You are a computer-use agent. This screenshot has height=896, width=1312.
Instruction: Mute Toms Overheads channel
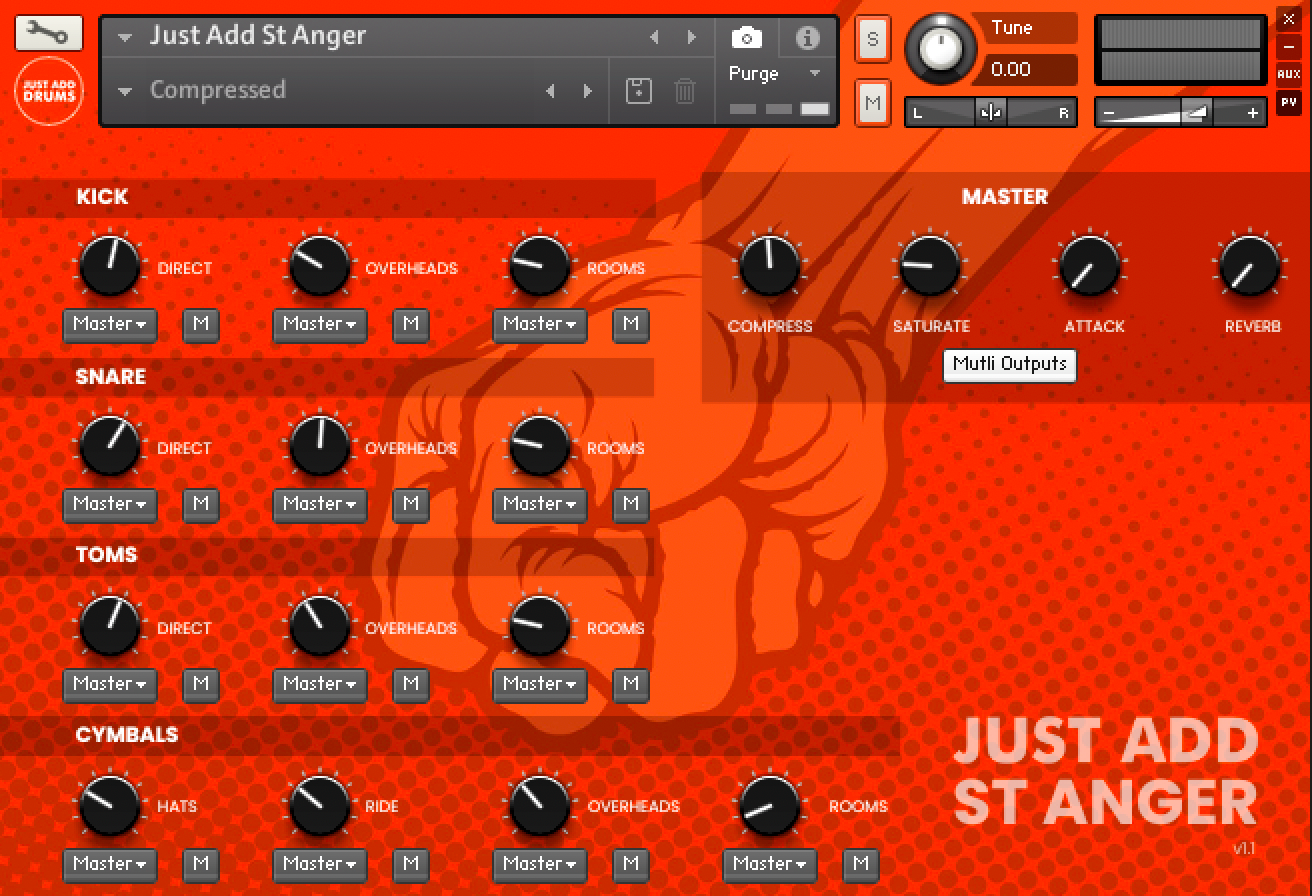pyautogui.click(x=411, y=684)
